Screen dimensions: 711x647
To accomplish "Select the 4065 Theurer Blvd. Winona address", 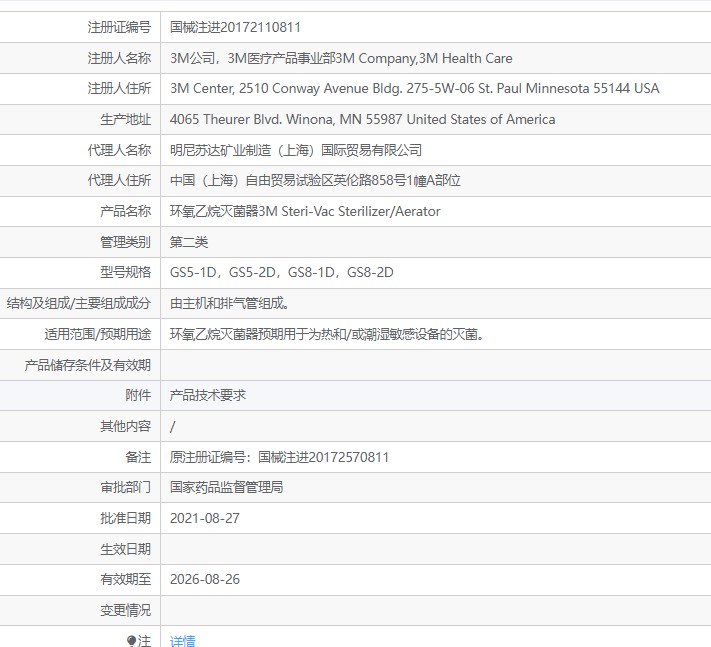I will [x=362, y=119].
